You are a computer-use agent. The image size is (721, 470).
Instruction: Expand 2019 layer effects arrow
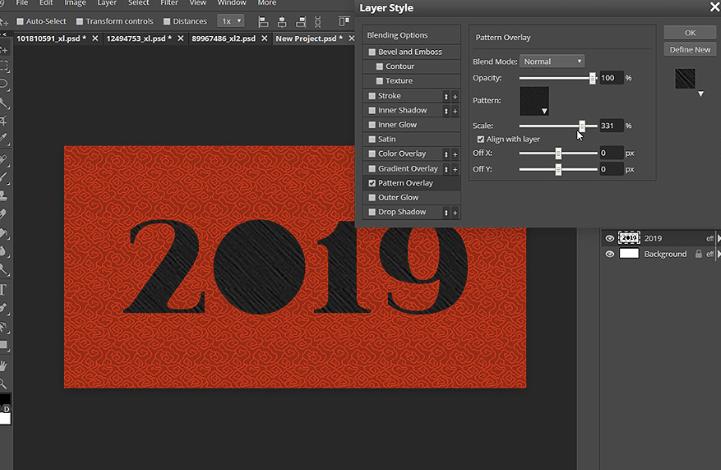719,238
